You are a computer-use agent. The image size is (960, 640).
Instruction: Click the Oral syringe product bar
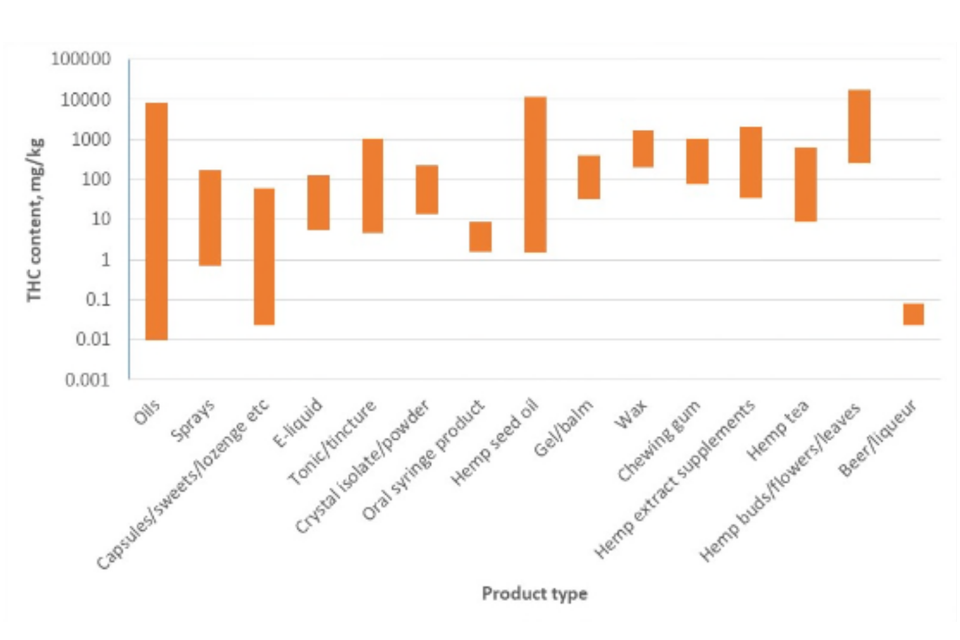(481, 236)
